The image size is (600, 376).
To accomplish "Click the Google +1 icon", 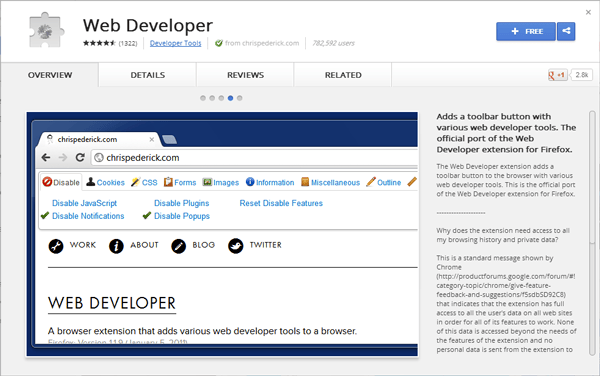I will pyautogui.click(x=558, y=75).
